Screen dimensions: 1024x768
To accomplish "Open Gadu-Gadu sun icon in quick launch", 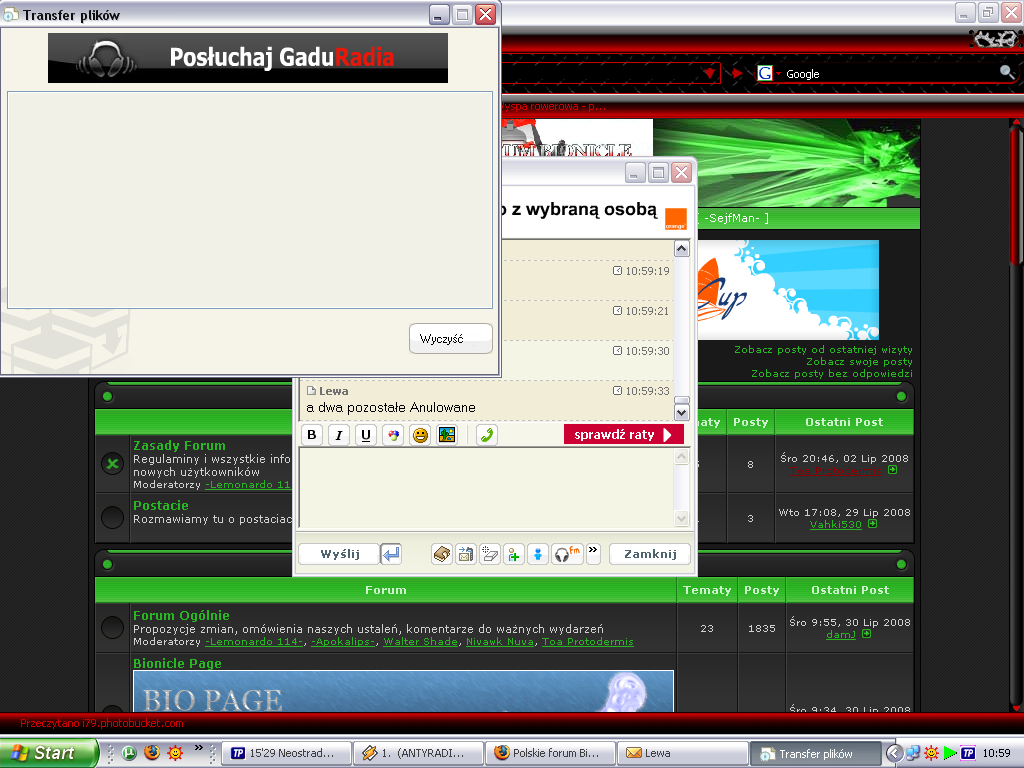I will pos(175,753).
